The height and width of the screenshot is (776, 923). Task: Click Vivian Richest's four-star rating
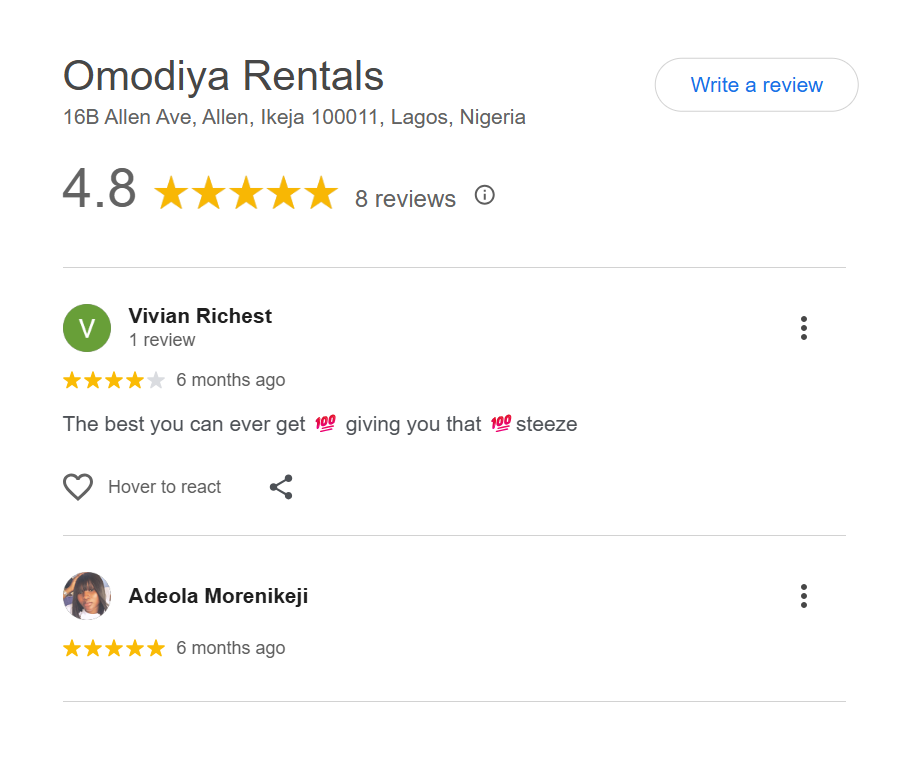pyautogui.click(x=113, y=380)
